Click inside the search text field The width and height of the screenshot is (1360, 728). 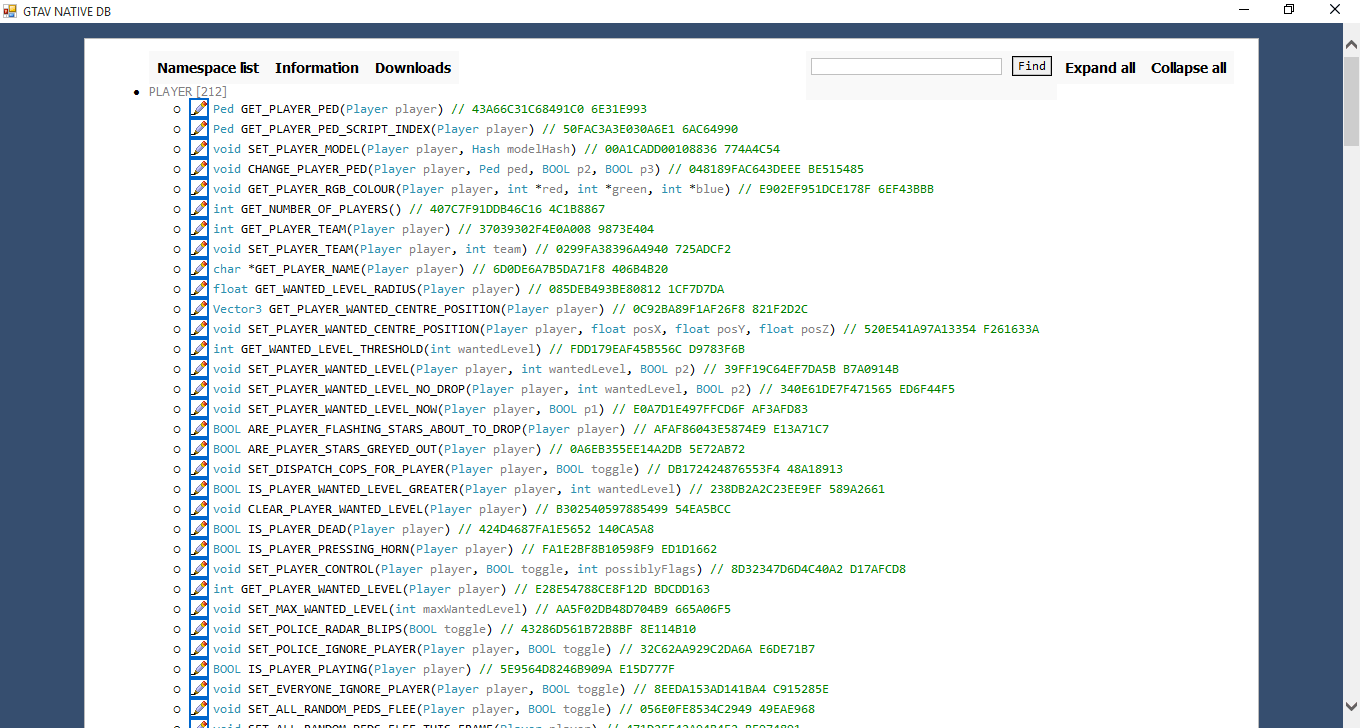[x=905, y=66]
